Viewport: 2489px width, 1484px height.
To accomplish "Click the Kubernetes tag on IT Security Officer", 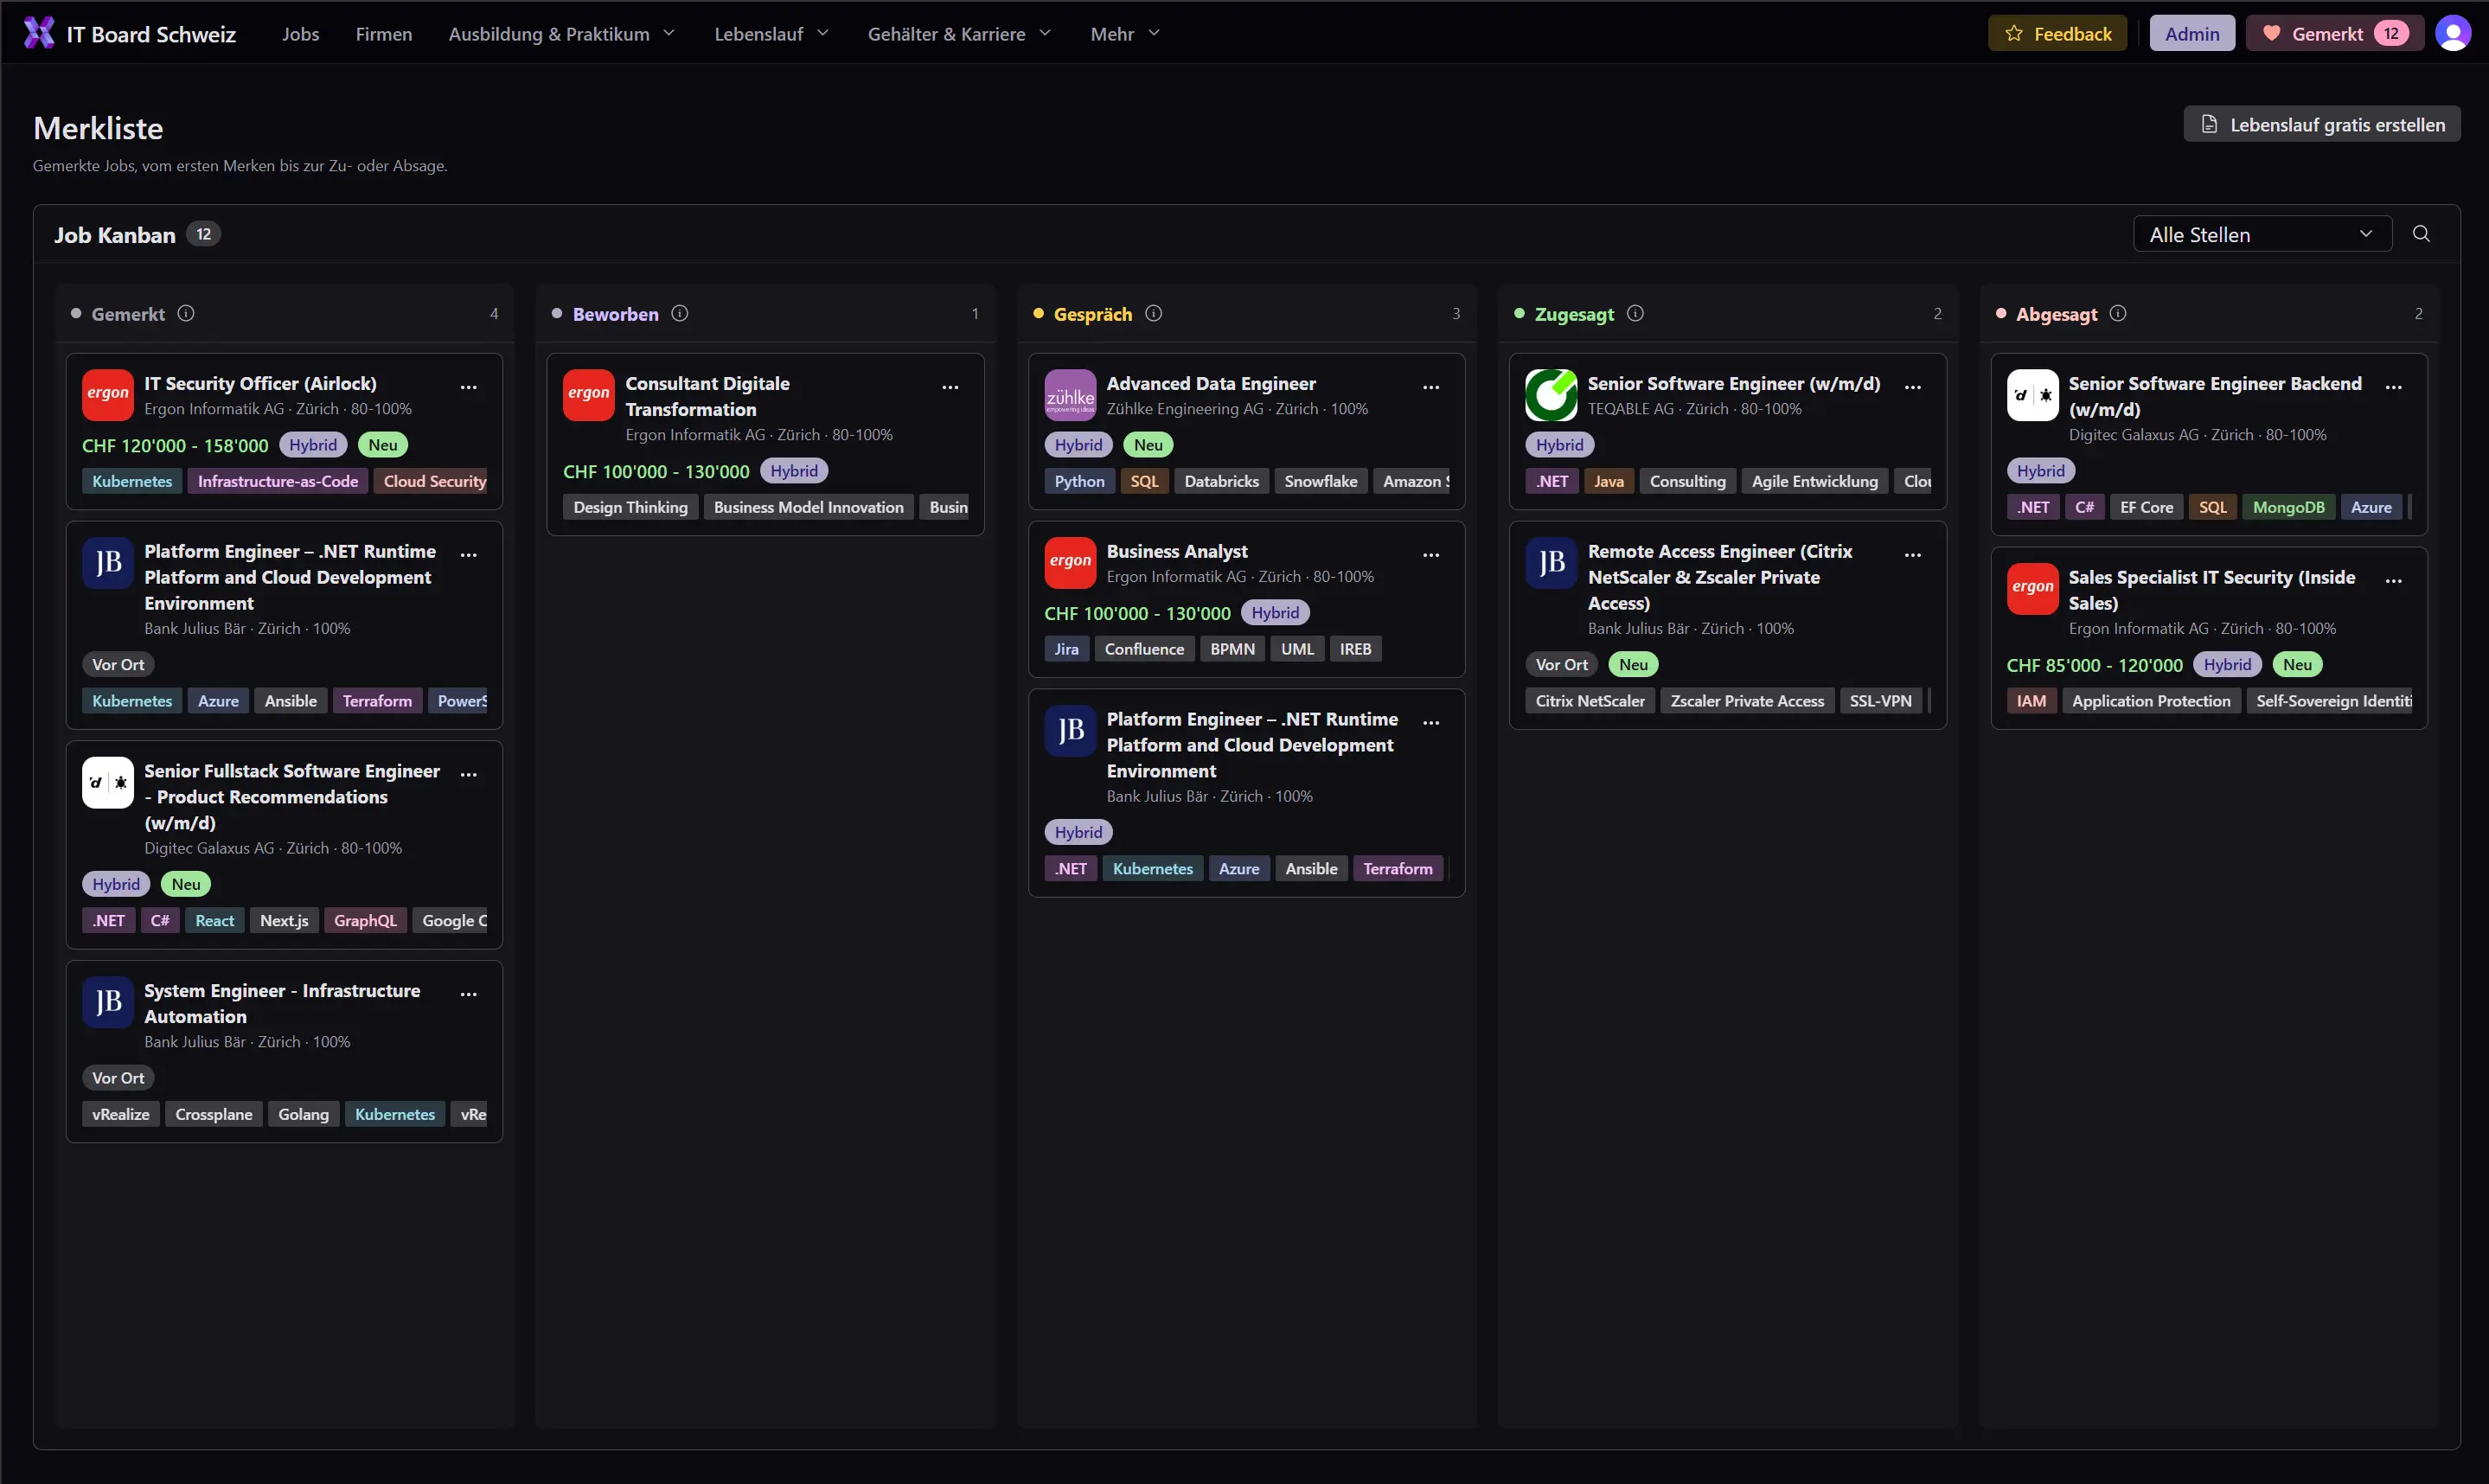I will (132, 482).
